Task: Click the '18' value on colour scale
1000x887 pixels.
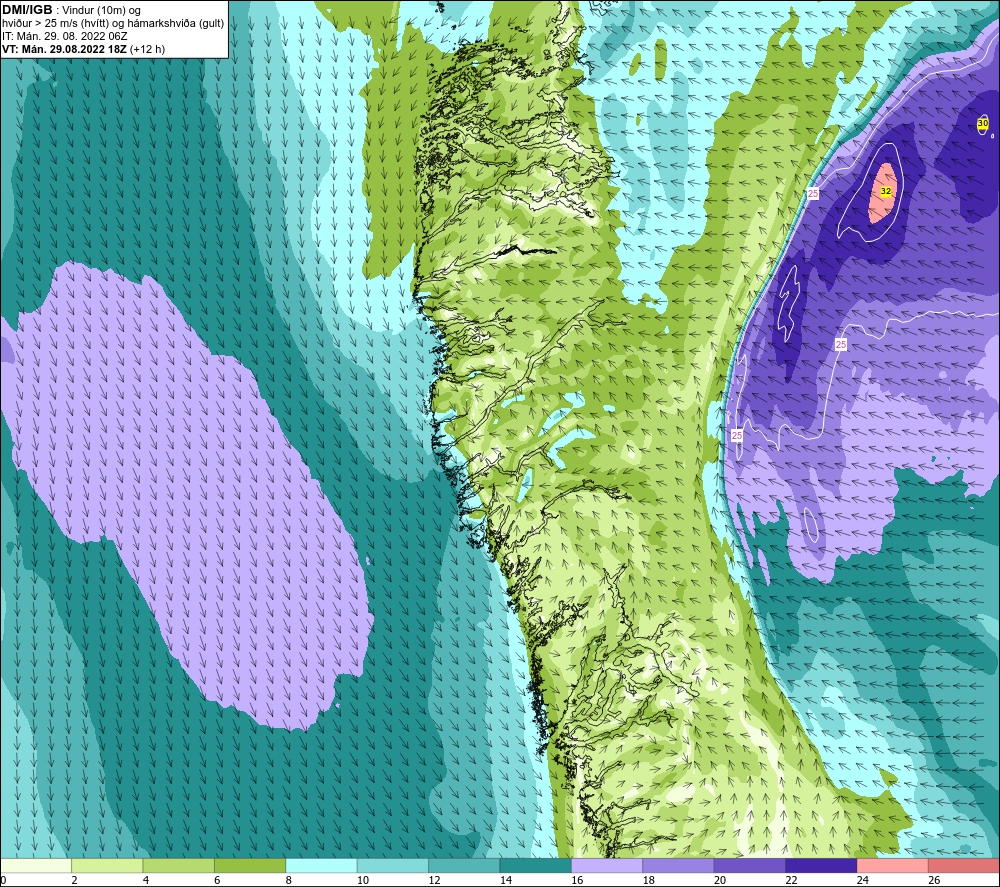Action: tap(649, 880)
